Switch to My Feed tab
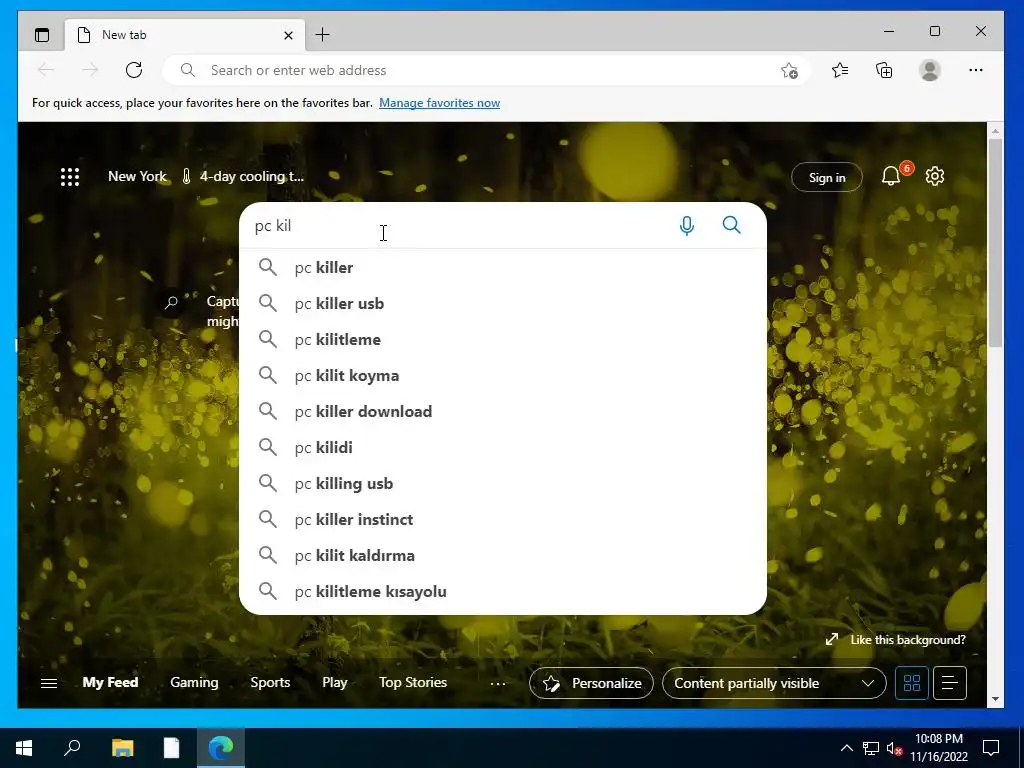 coord(110,682)
